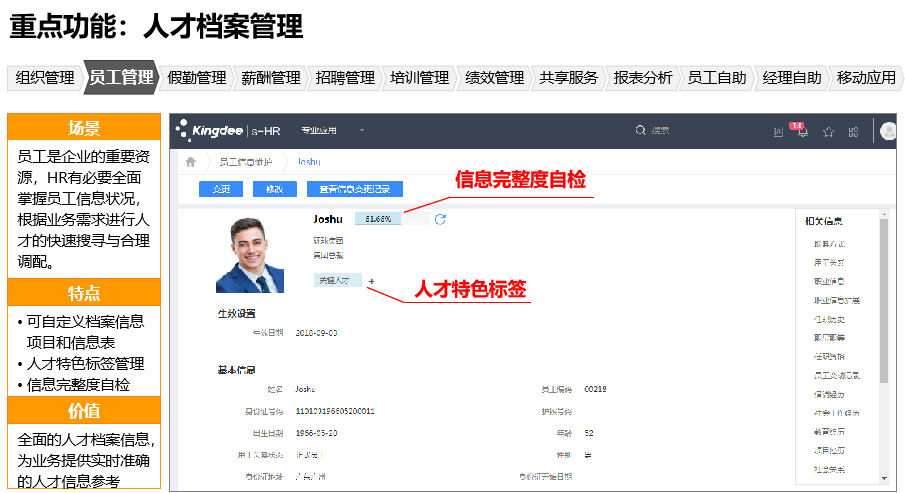Select the 员工自助 tab
Image resolution: width=905 pixels, height=493 pixels.
(x=717, y=77)
